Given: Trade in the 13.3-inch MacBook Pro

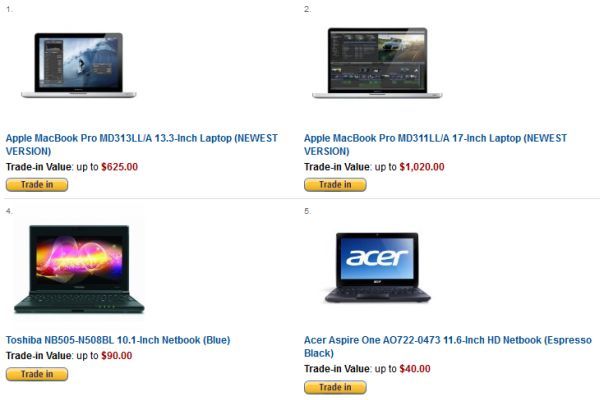Looking at the screenshot, I should (37, 184).
